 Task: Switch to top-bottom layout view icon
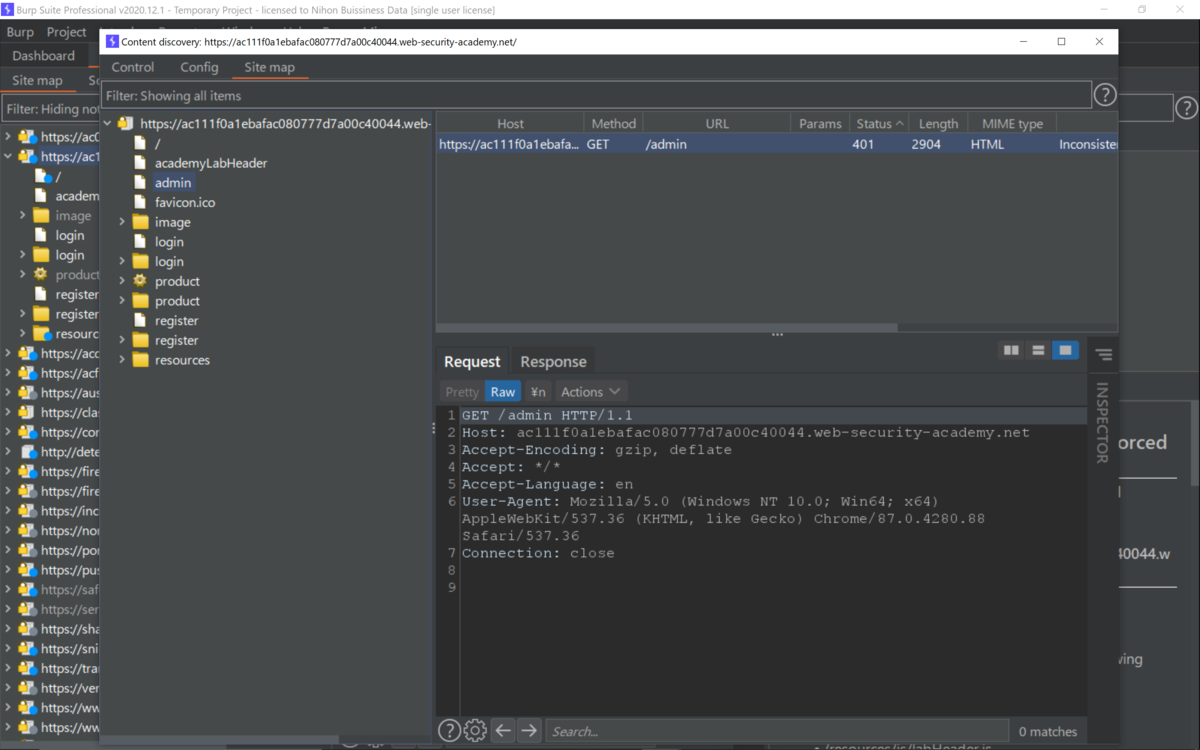tap(1038, 350)
